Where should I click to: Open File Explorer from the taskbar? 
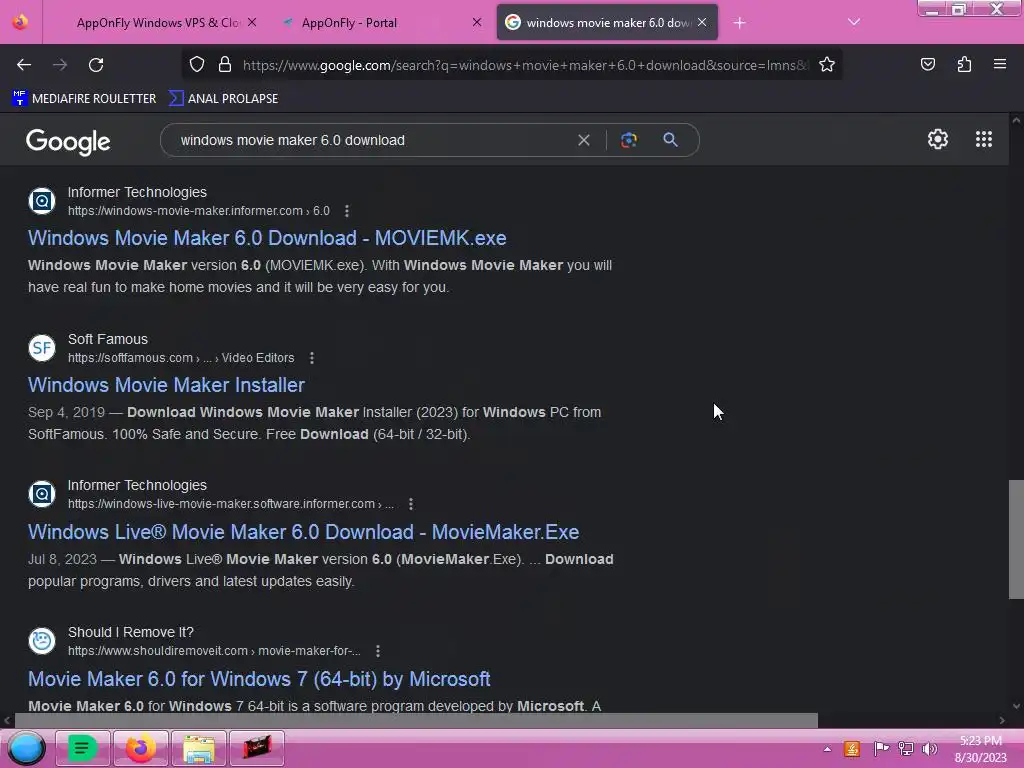(199, 748)
